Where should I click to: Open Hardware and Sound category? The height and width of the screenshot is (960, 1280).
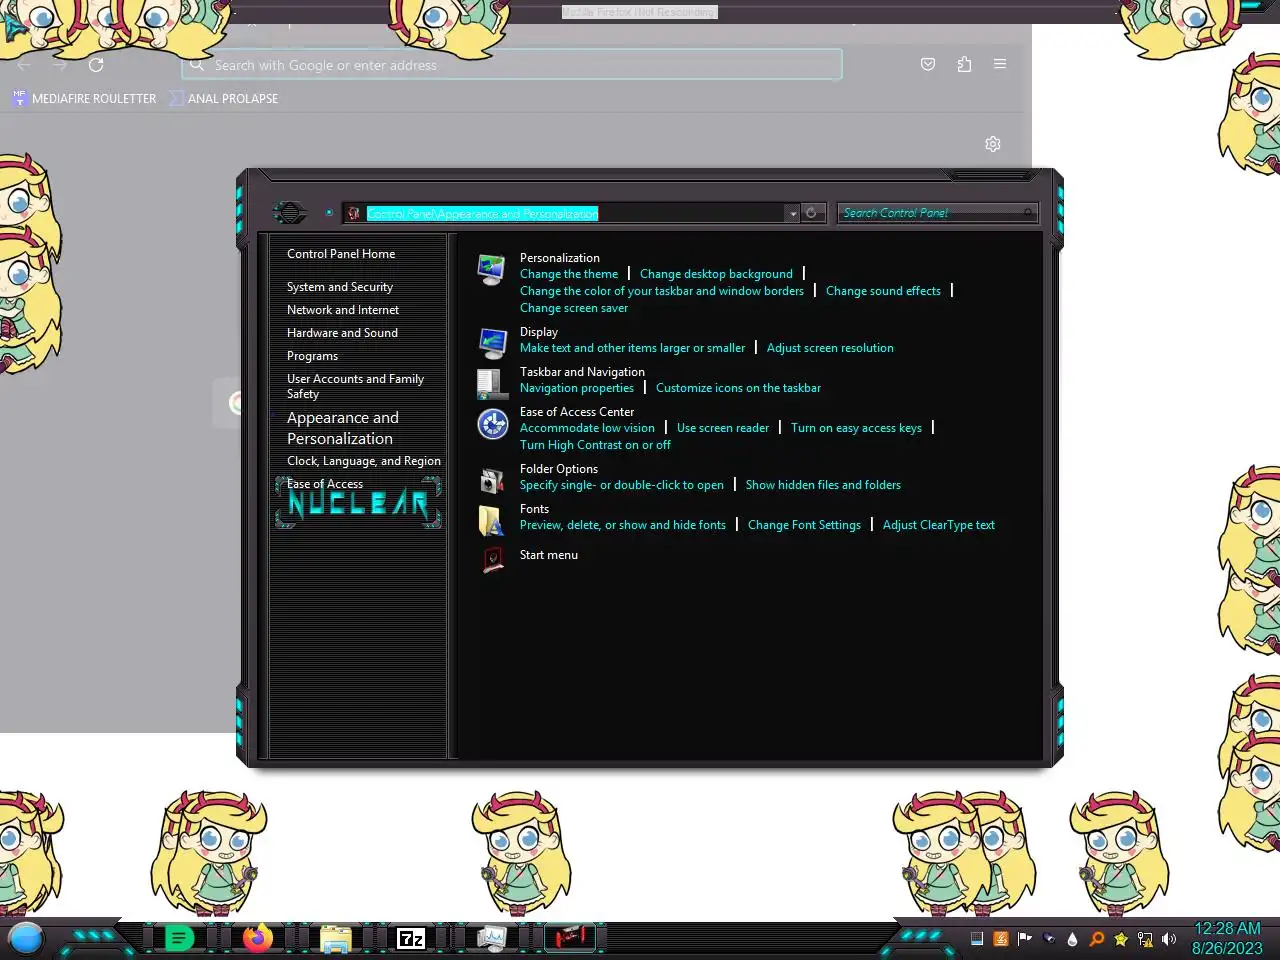click(x=342, y=333)
